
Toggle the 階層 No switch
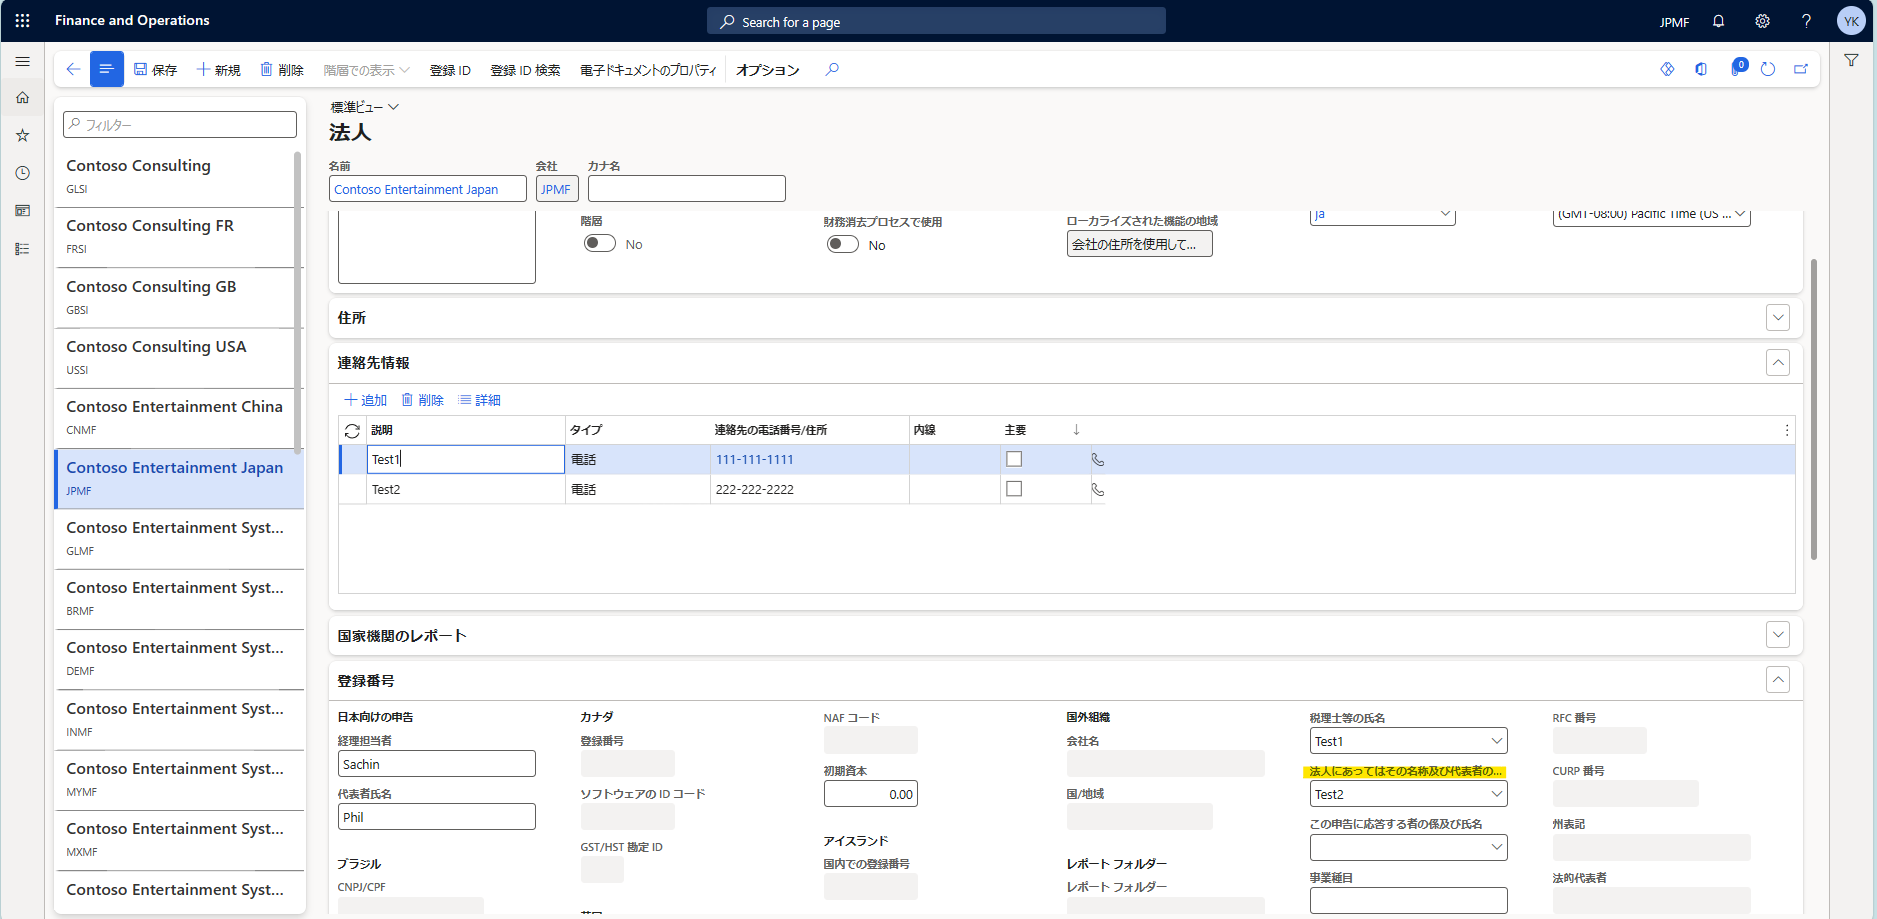600,244
